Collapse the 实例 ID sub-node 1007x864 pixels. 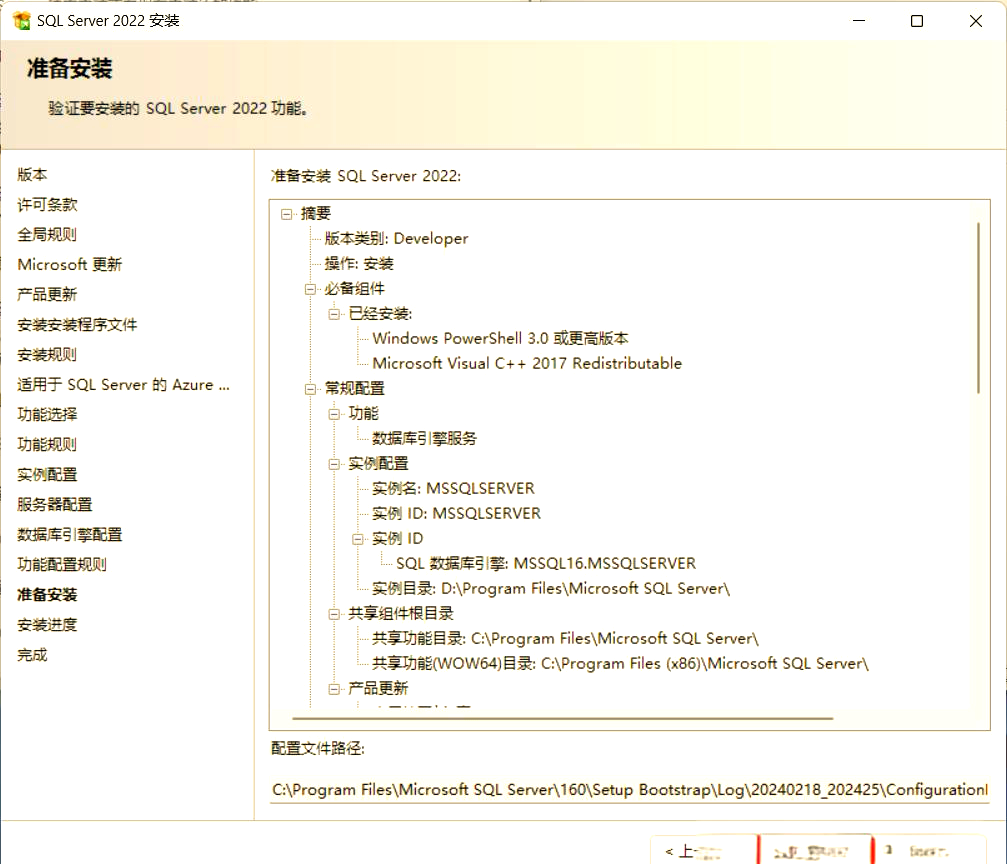point(358,539)
